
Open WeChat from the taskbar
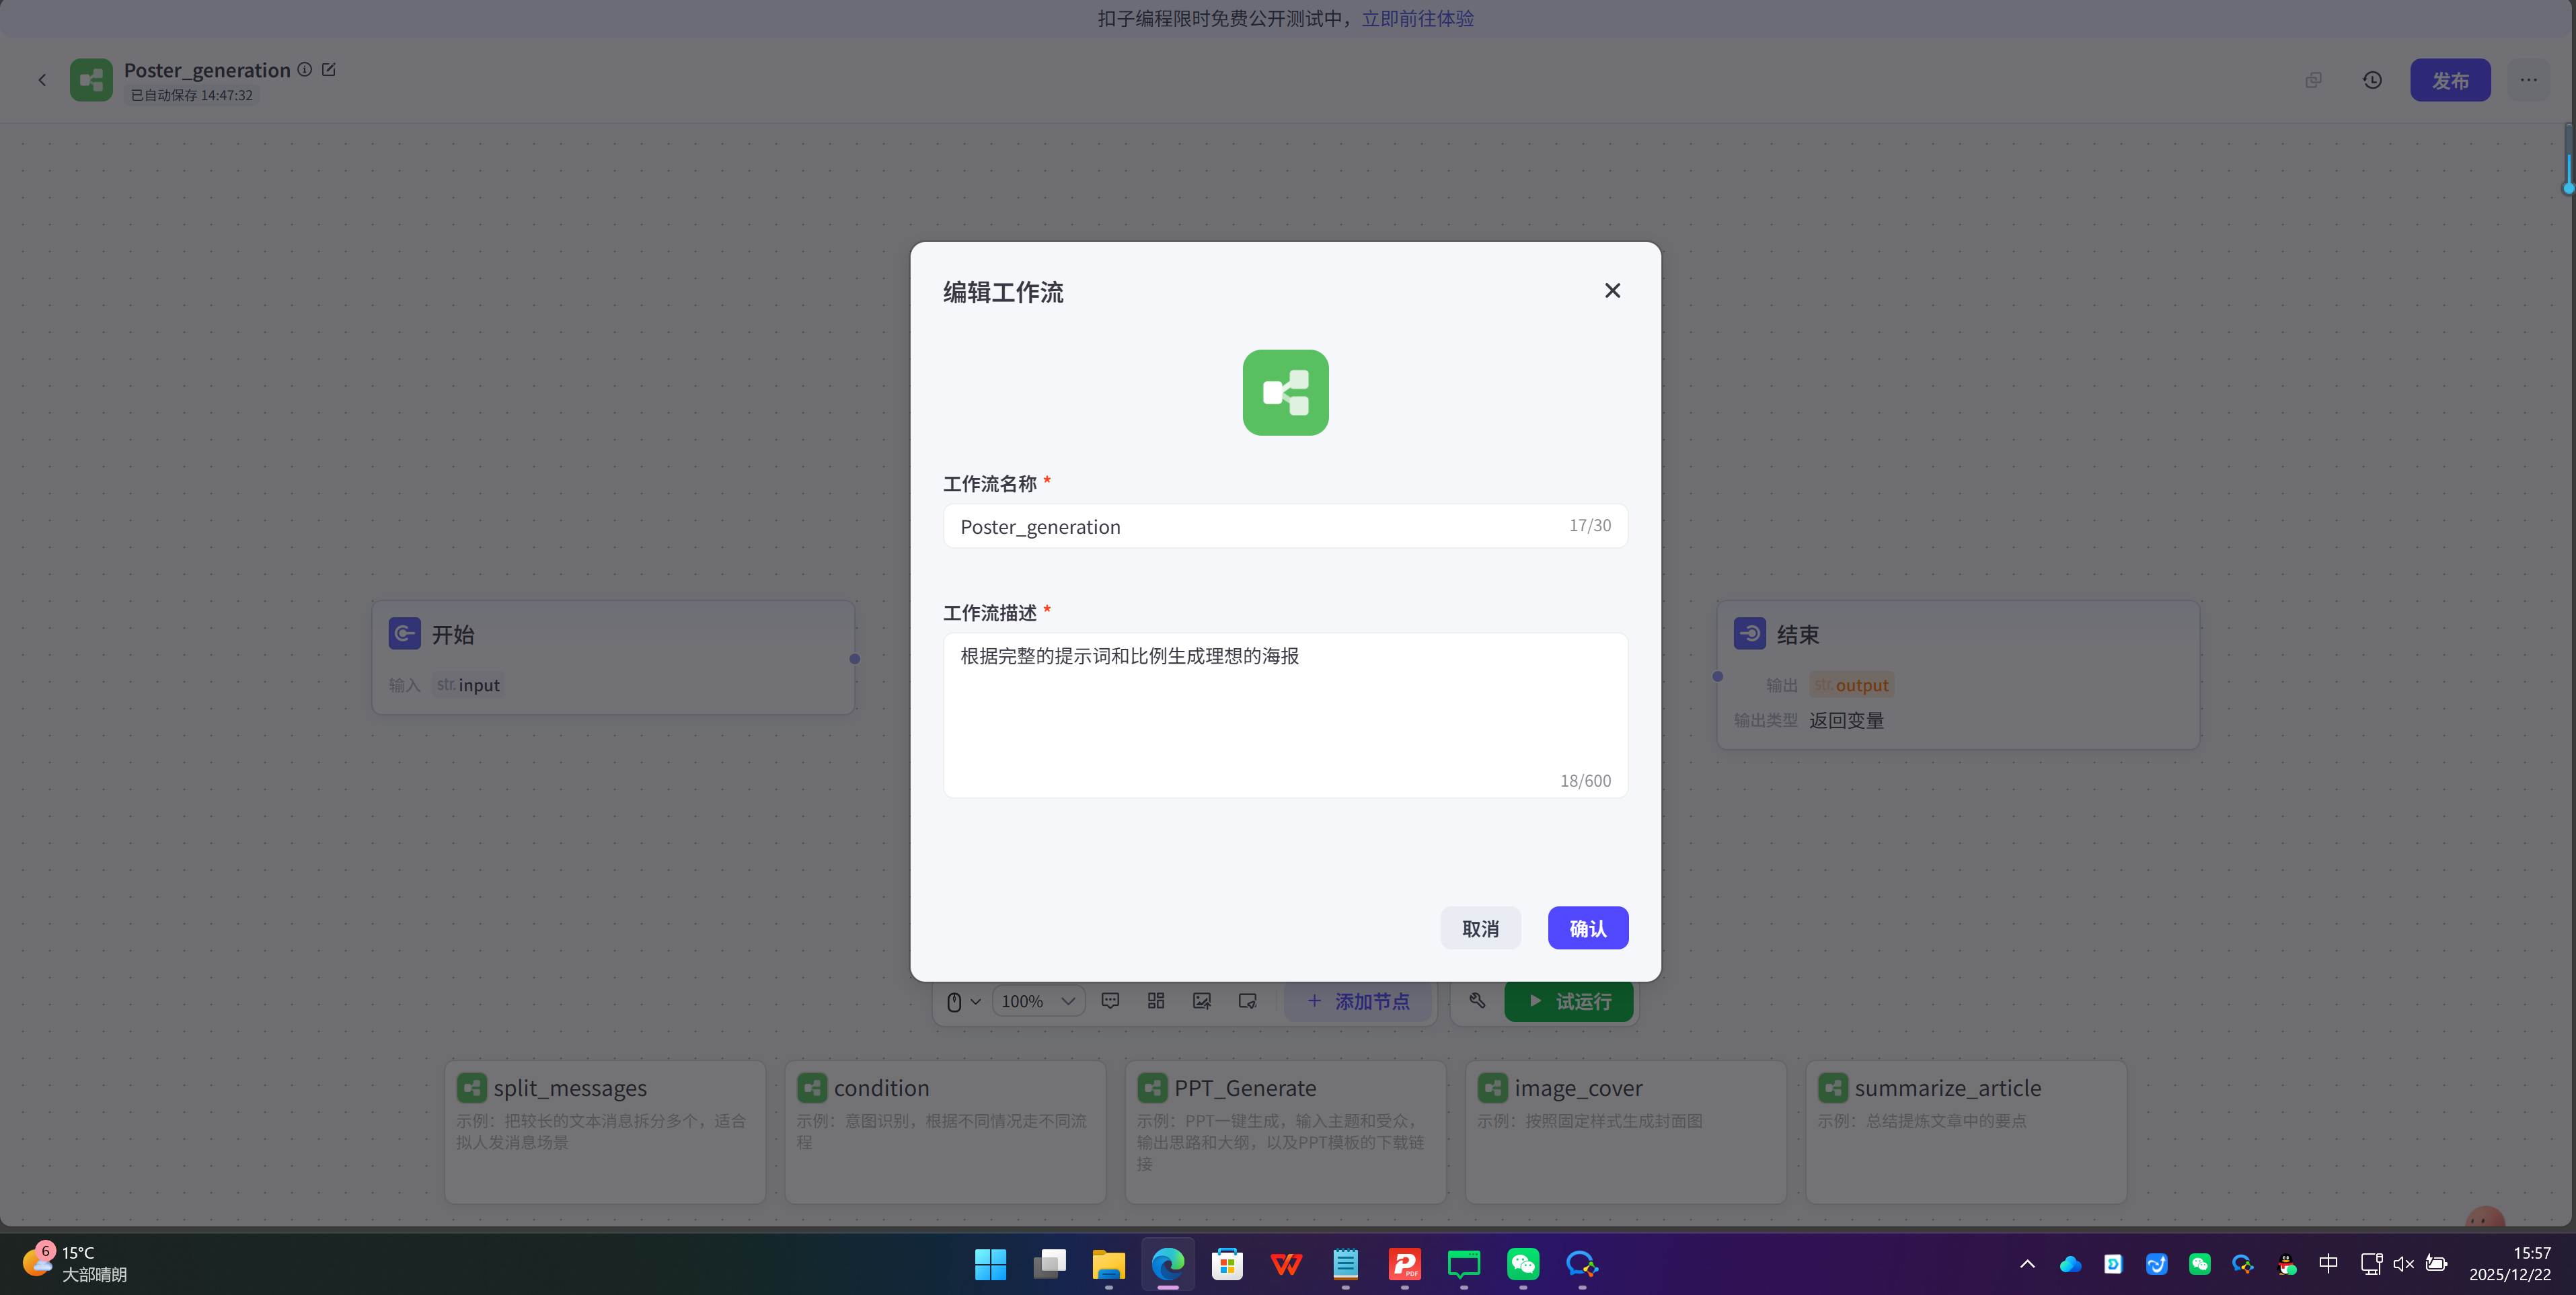coord(1522,1264)
